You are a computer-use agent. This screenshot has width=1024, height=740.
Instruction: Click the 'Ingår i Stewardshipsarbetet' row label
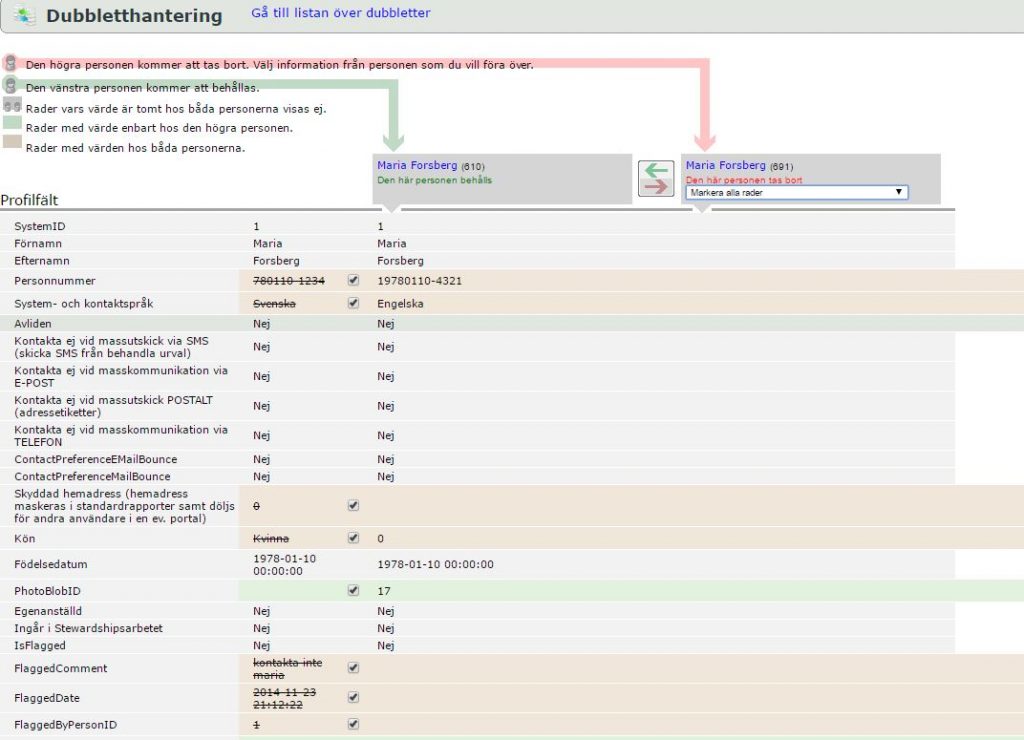(x=88, y=628)
